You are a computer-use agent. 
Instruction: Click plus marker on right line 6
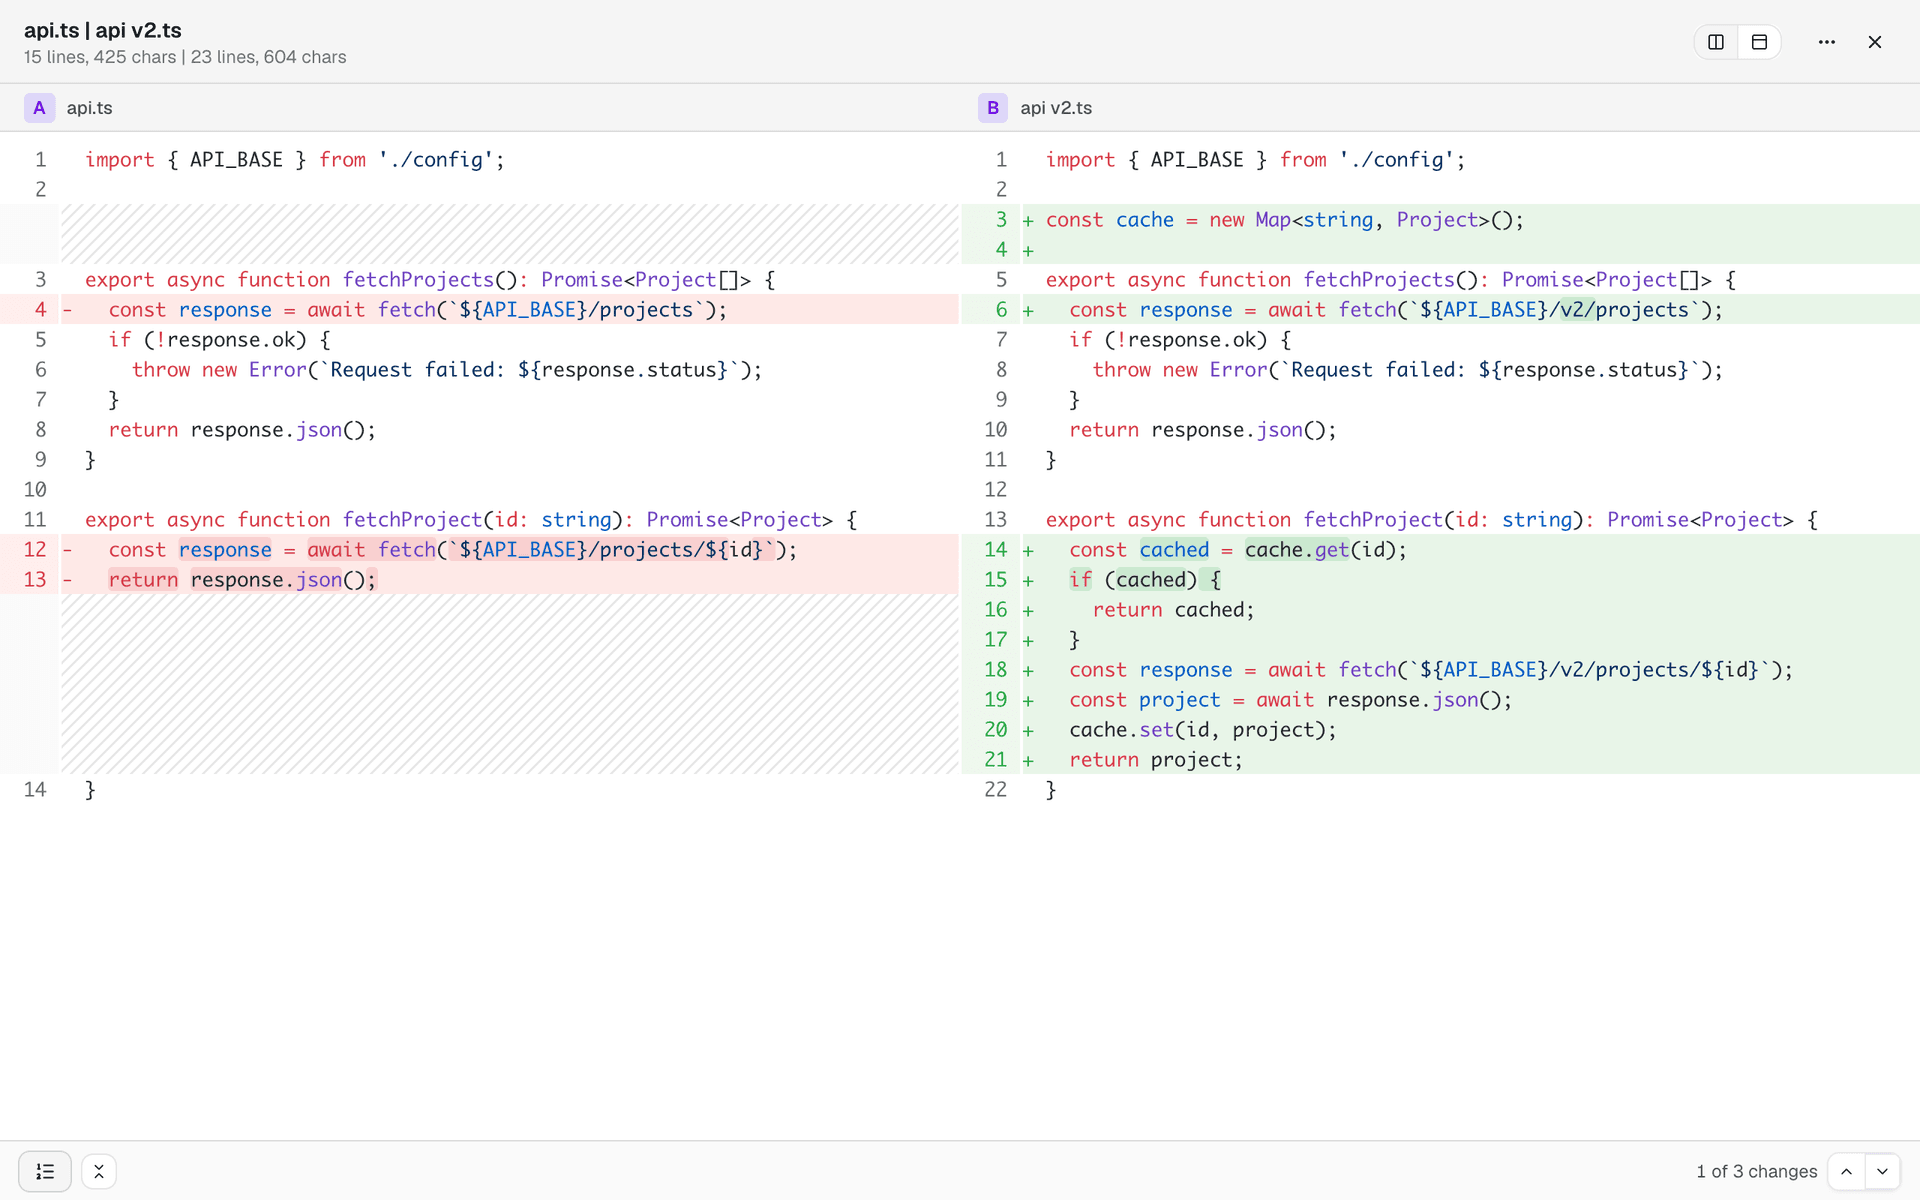tap(1028, 310)
